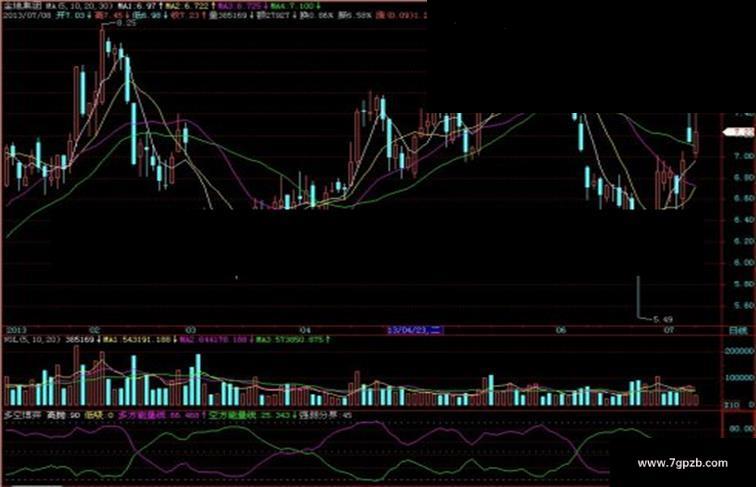Click the 100000 volume axis label
756x487 pixels.
click(x=740, y=378)
